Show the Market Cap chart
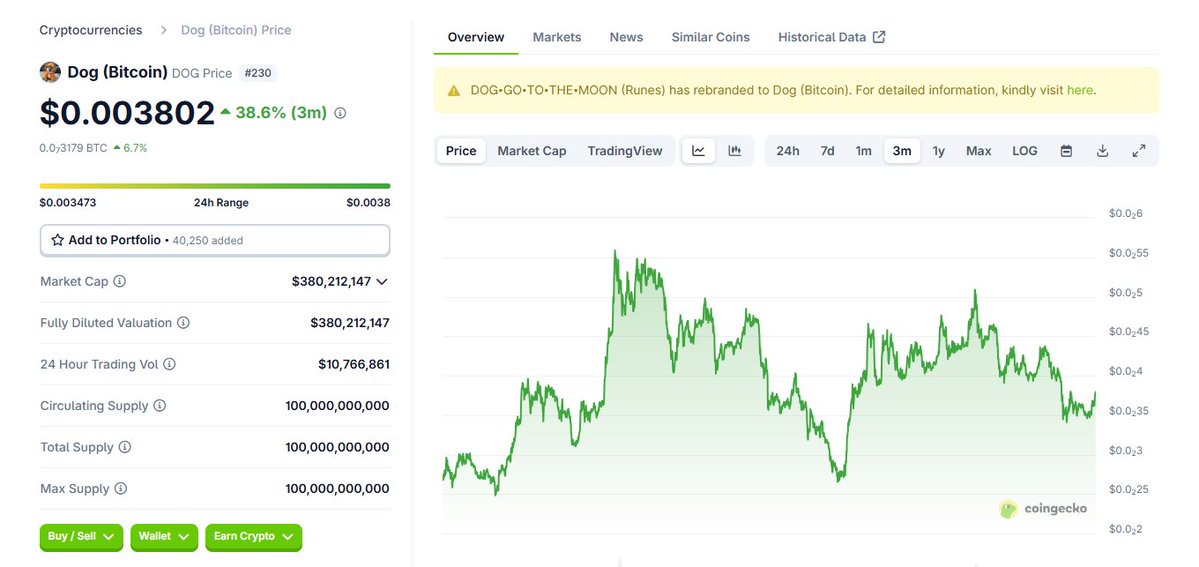 [532, 151]
